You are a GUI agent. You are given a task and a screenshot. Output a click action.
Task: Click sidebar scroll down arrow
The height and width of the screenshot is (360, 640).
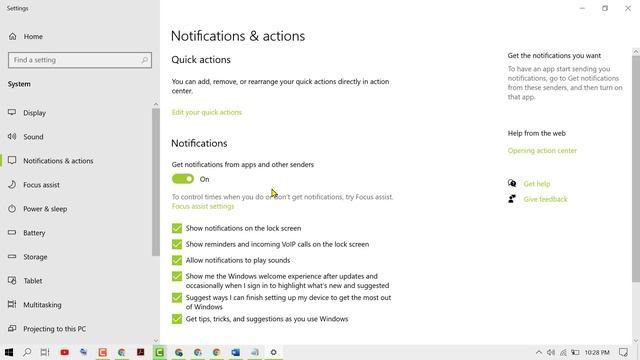pos(156,340)
